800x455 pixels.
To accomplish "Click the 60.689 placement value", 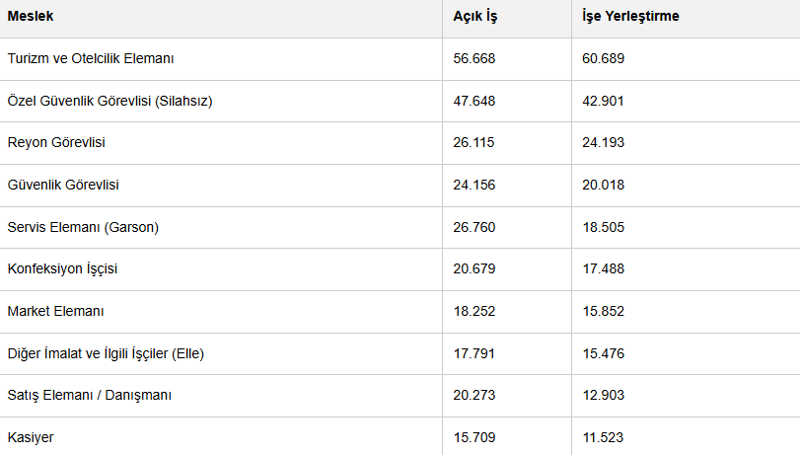I will coord(603,59).
